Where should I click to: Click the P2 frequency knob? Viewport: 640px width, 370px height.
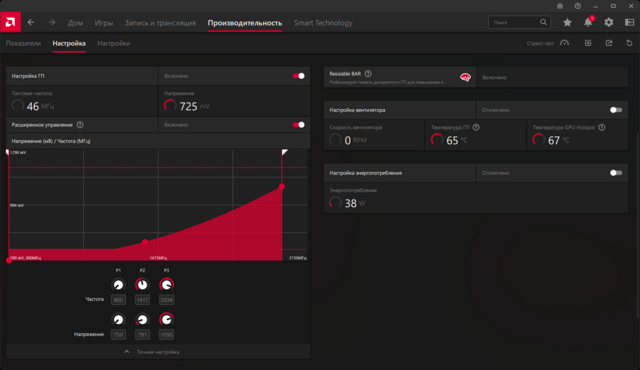142,285
